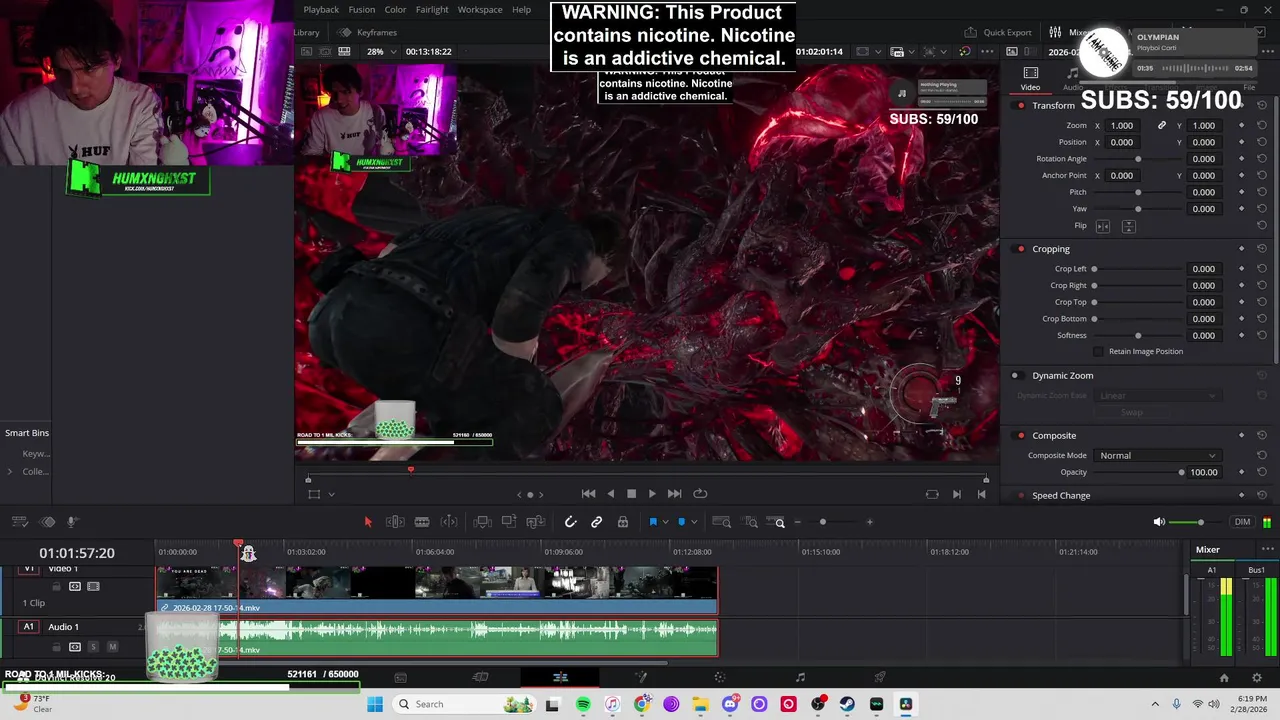
Task: Click the Overwrite Clip toolbar icon
Action: point(509,522)
